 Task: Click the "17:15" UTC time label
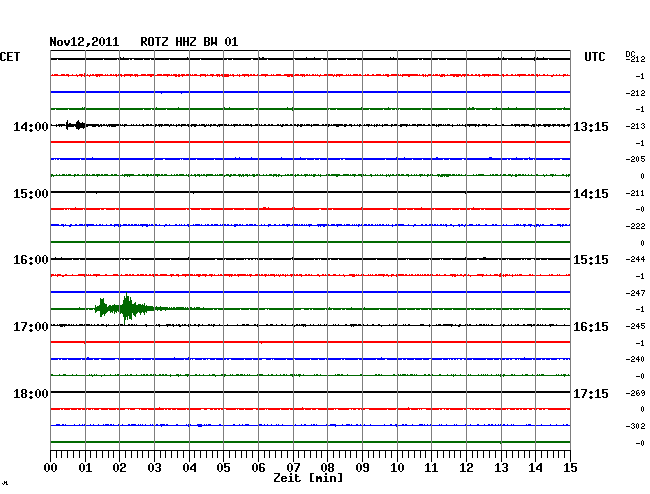(591, 393)
